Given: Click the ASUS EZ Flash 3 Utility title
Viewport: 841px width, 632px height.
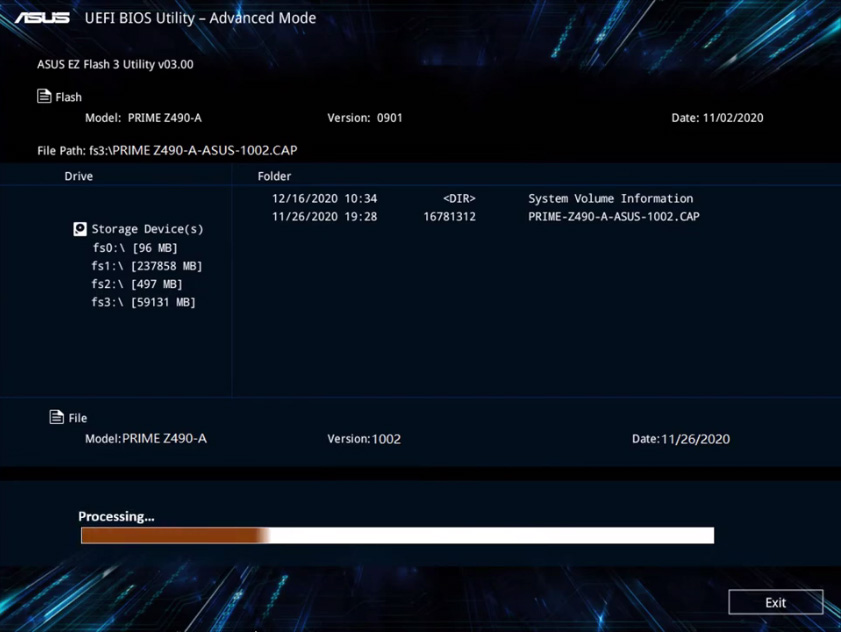Looking at the screenshot, I should coord(115,64).
